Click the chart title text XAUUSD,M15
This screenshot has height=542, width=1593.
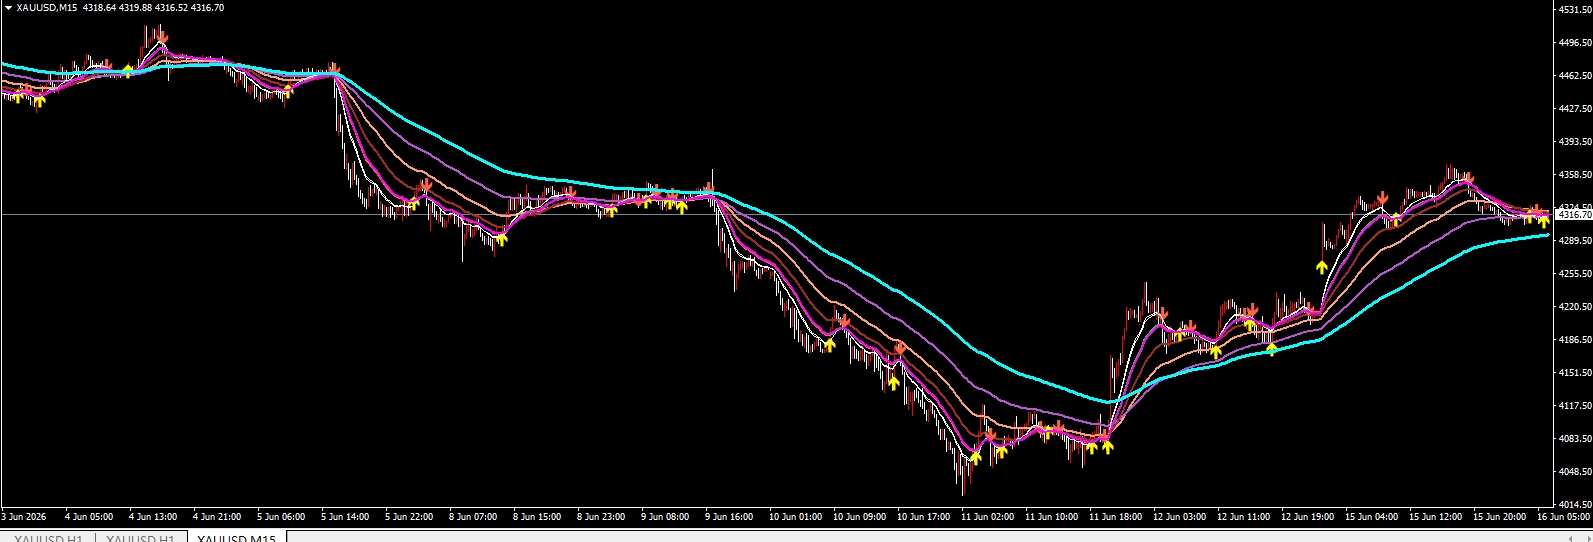[x=47, y=8]
